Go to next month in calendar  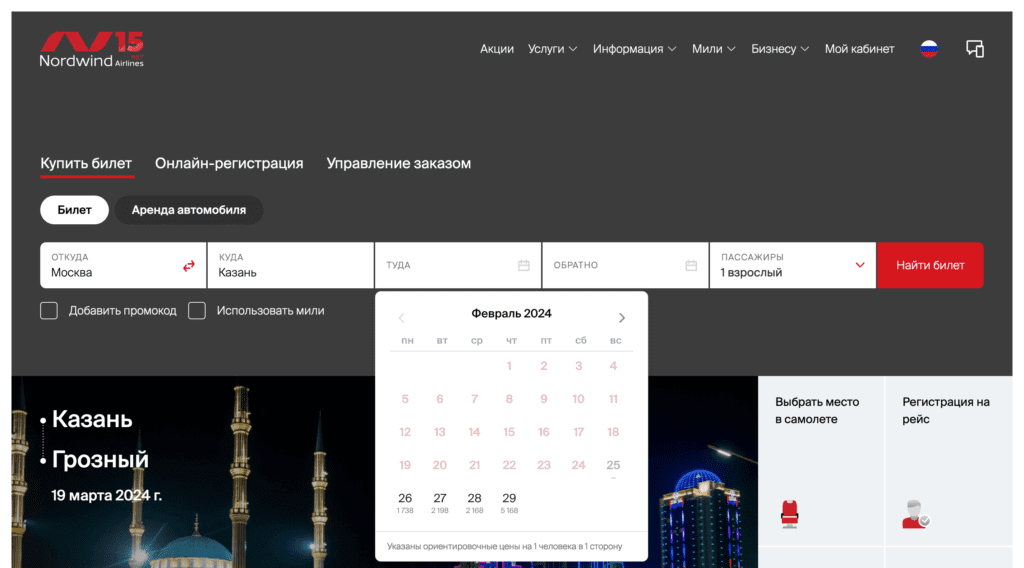[x=622, y=318]
